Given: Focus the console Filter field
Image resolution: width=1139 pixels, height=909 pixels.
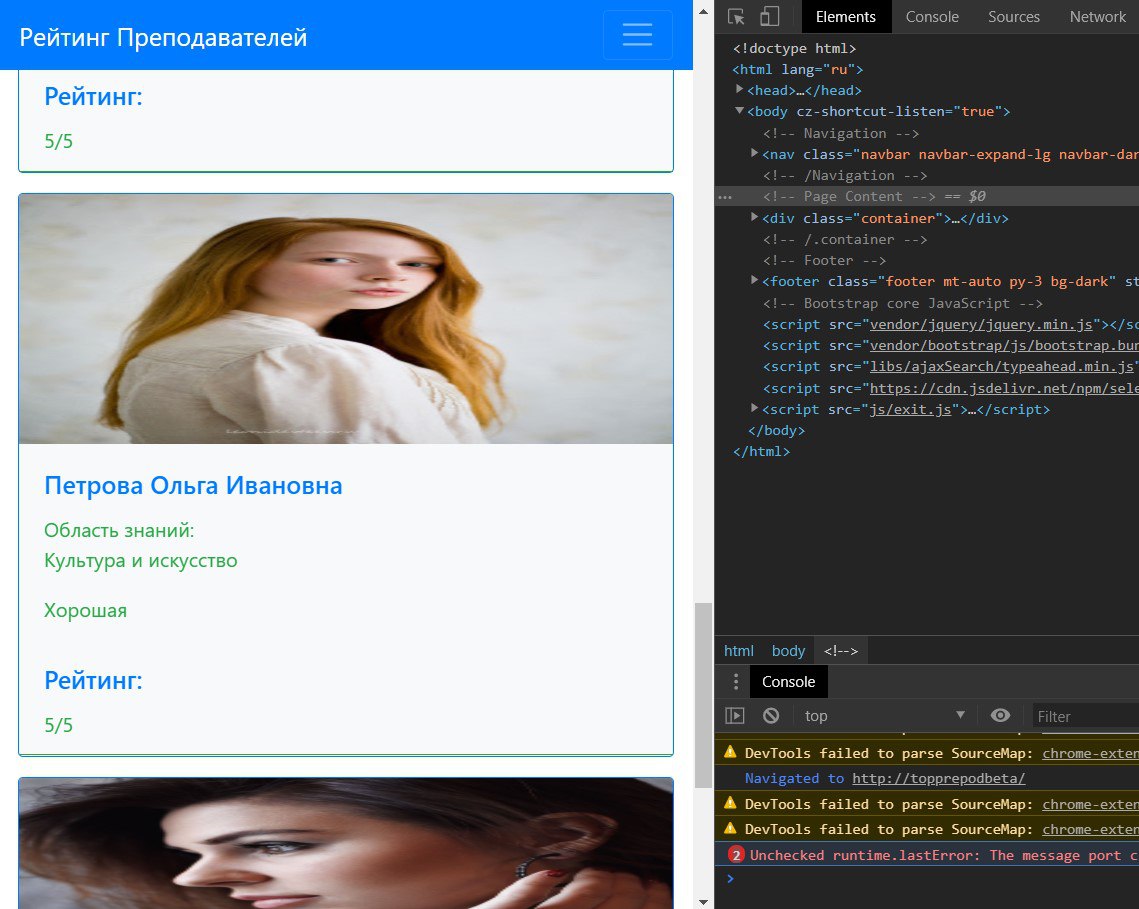Looking at the screenshot, I should pos(1086,716).
